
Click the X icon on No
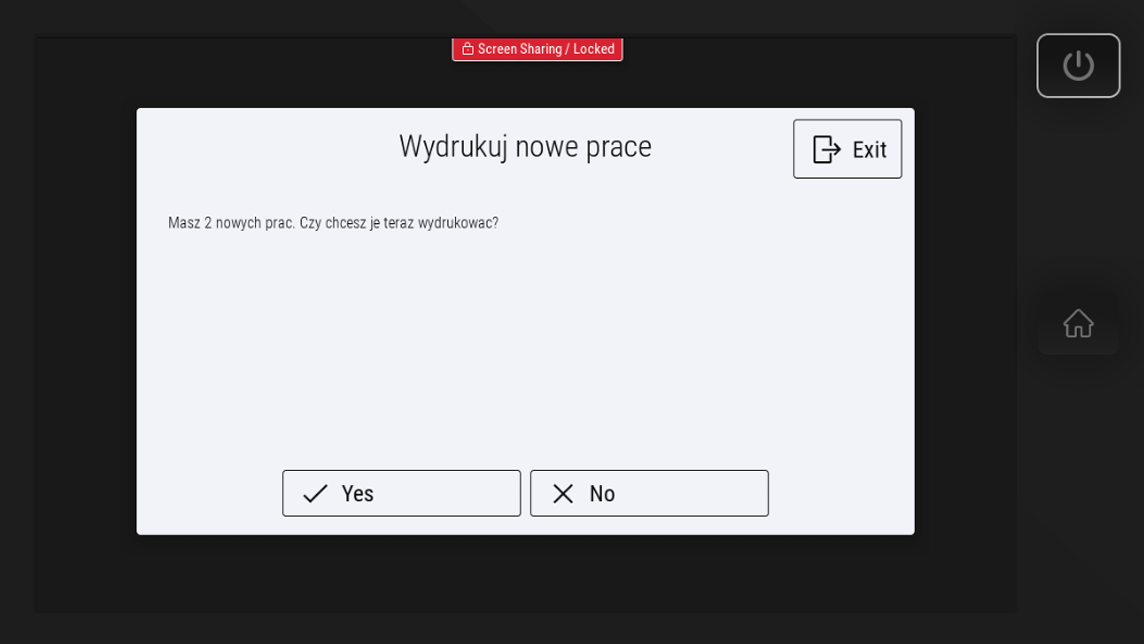coord(563,494)
